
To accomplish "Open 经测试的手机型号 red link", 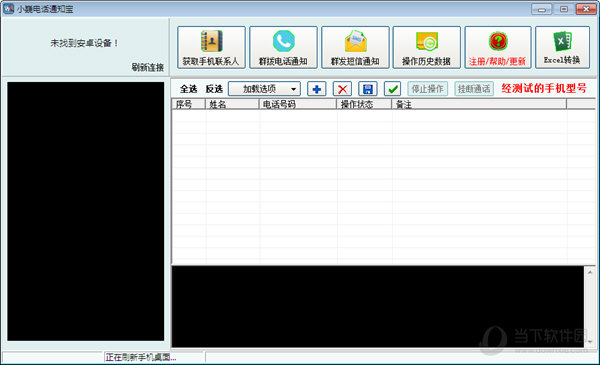I will tap(544, 88).
